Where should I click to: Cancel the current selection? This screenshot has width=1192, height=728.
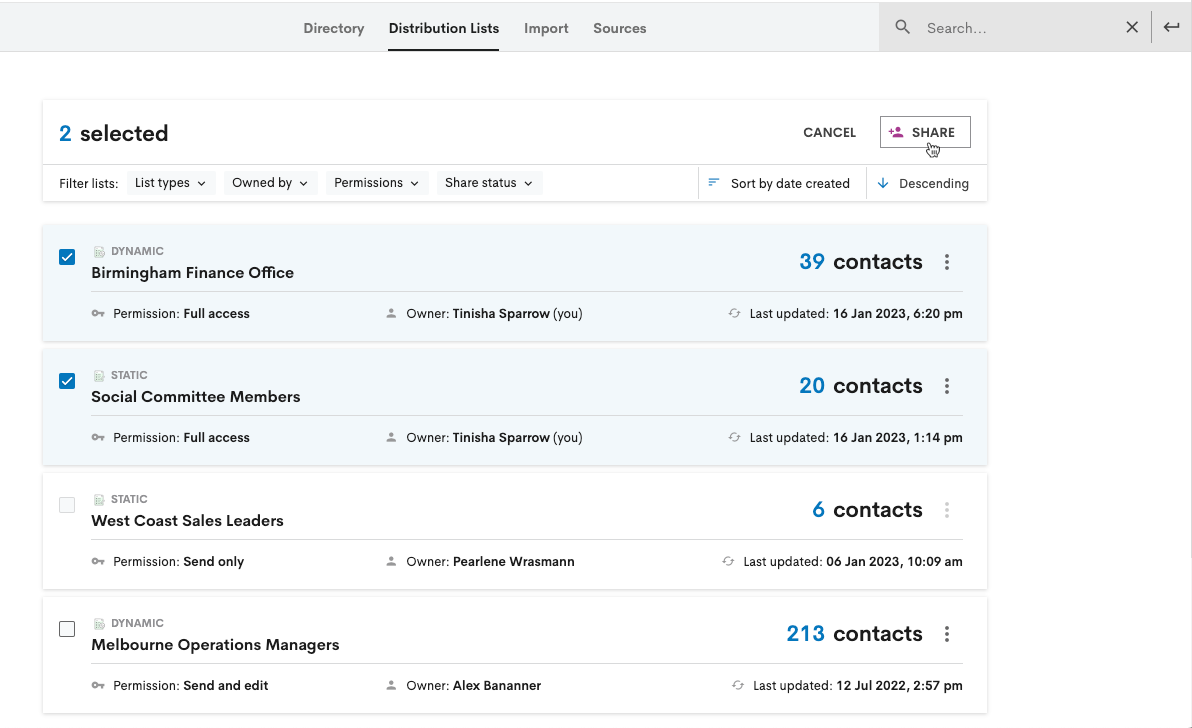point(829,132)
